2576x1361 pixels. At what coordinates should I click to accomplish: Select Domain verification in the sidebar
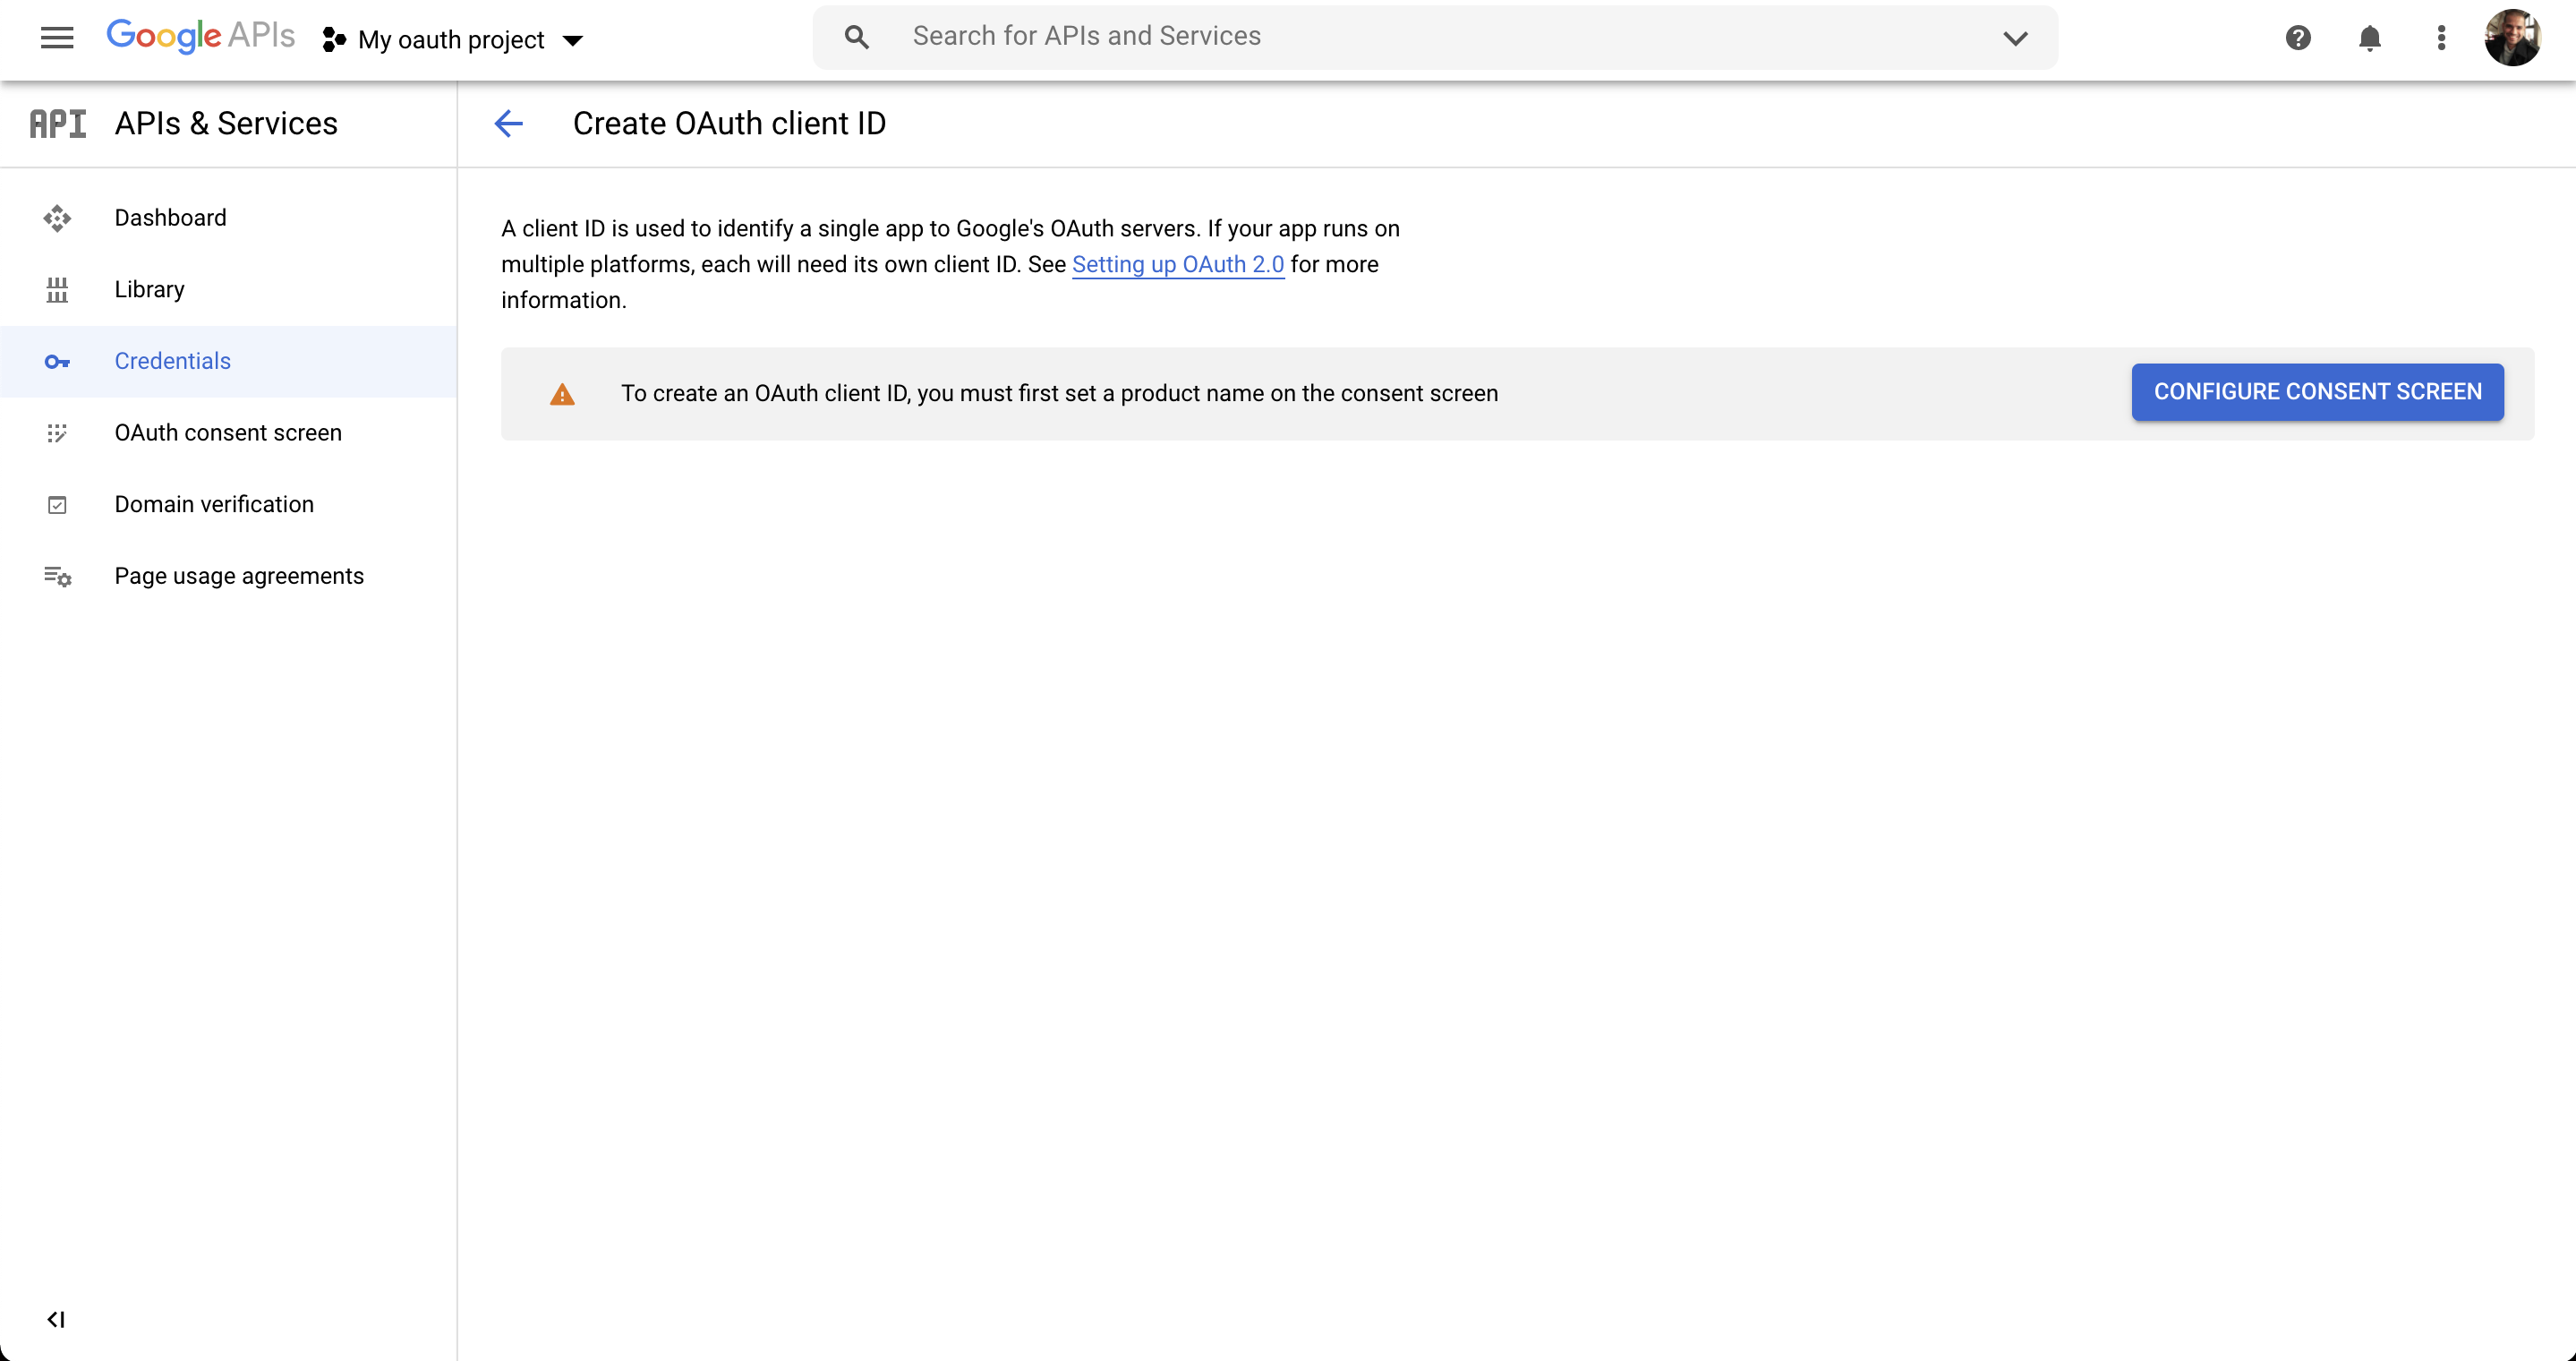[x=214, y=504]
